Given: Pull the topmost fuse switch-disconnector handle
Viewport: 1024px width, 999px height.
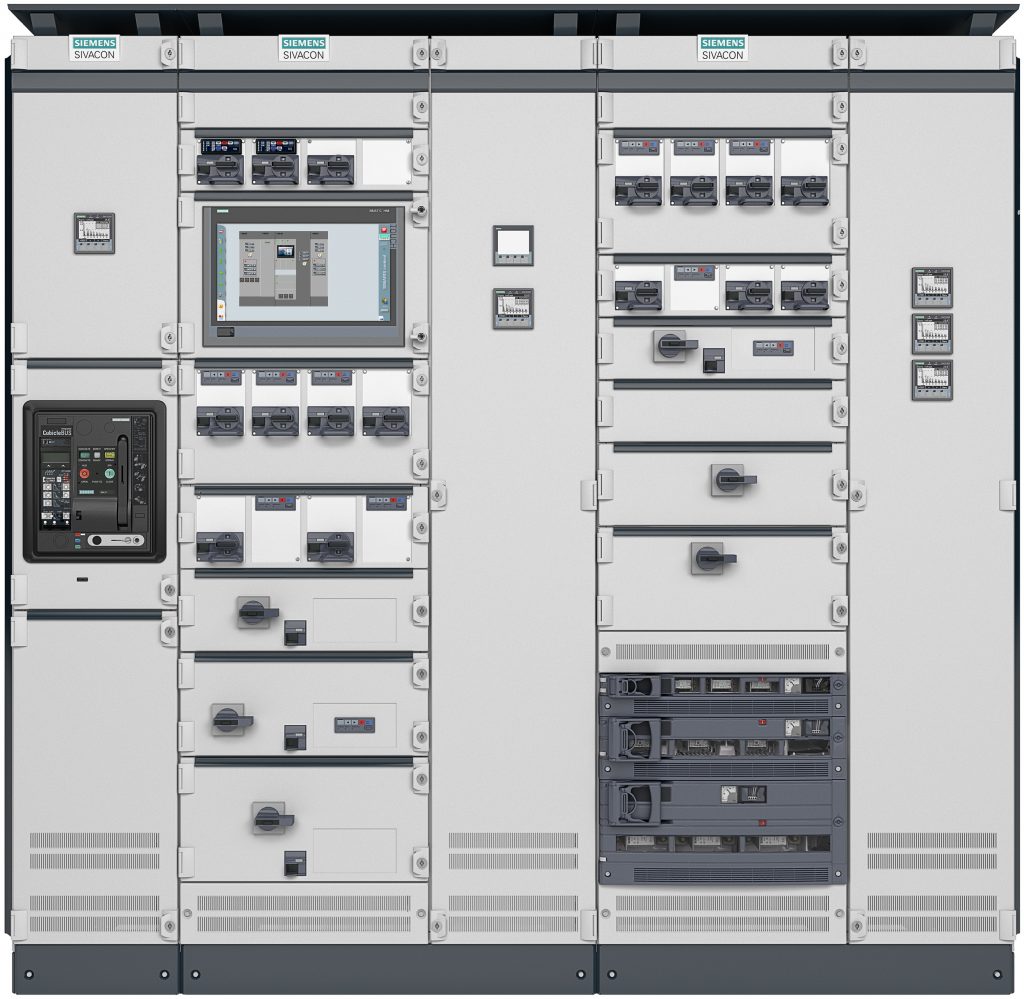Looking at the screenshot, I should pos(636,686).
